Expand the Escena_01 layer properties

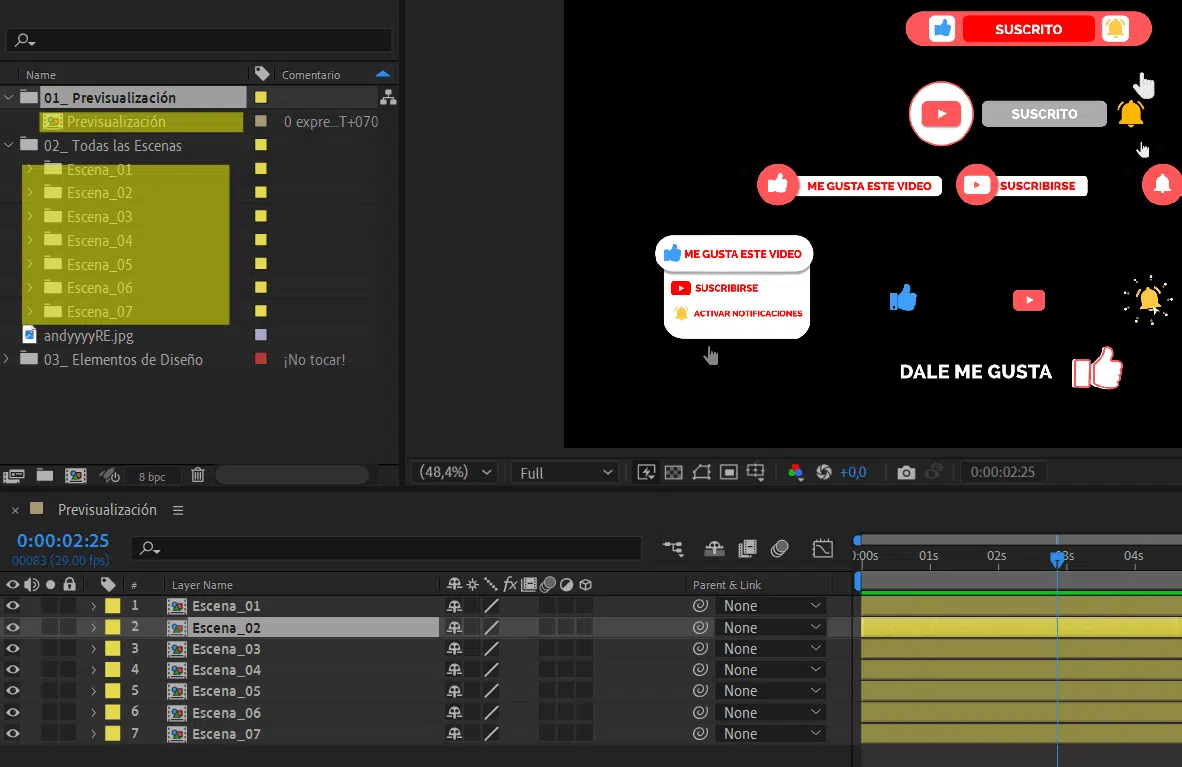point(93,606)
